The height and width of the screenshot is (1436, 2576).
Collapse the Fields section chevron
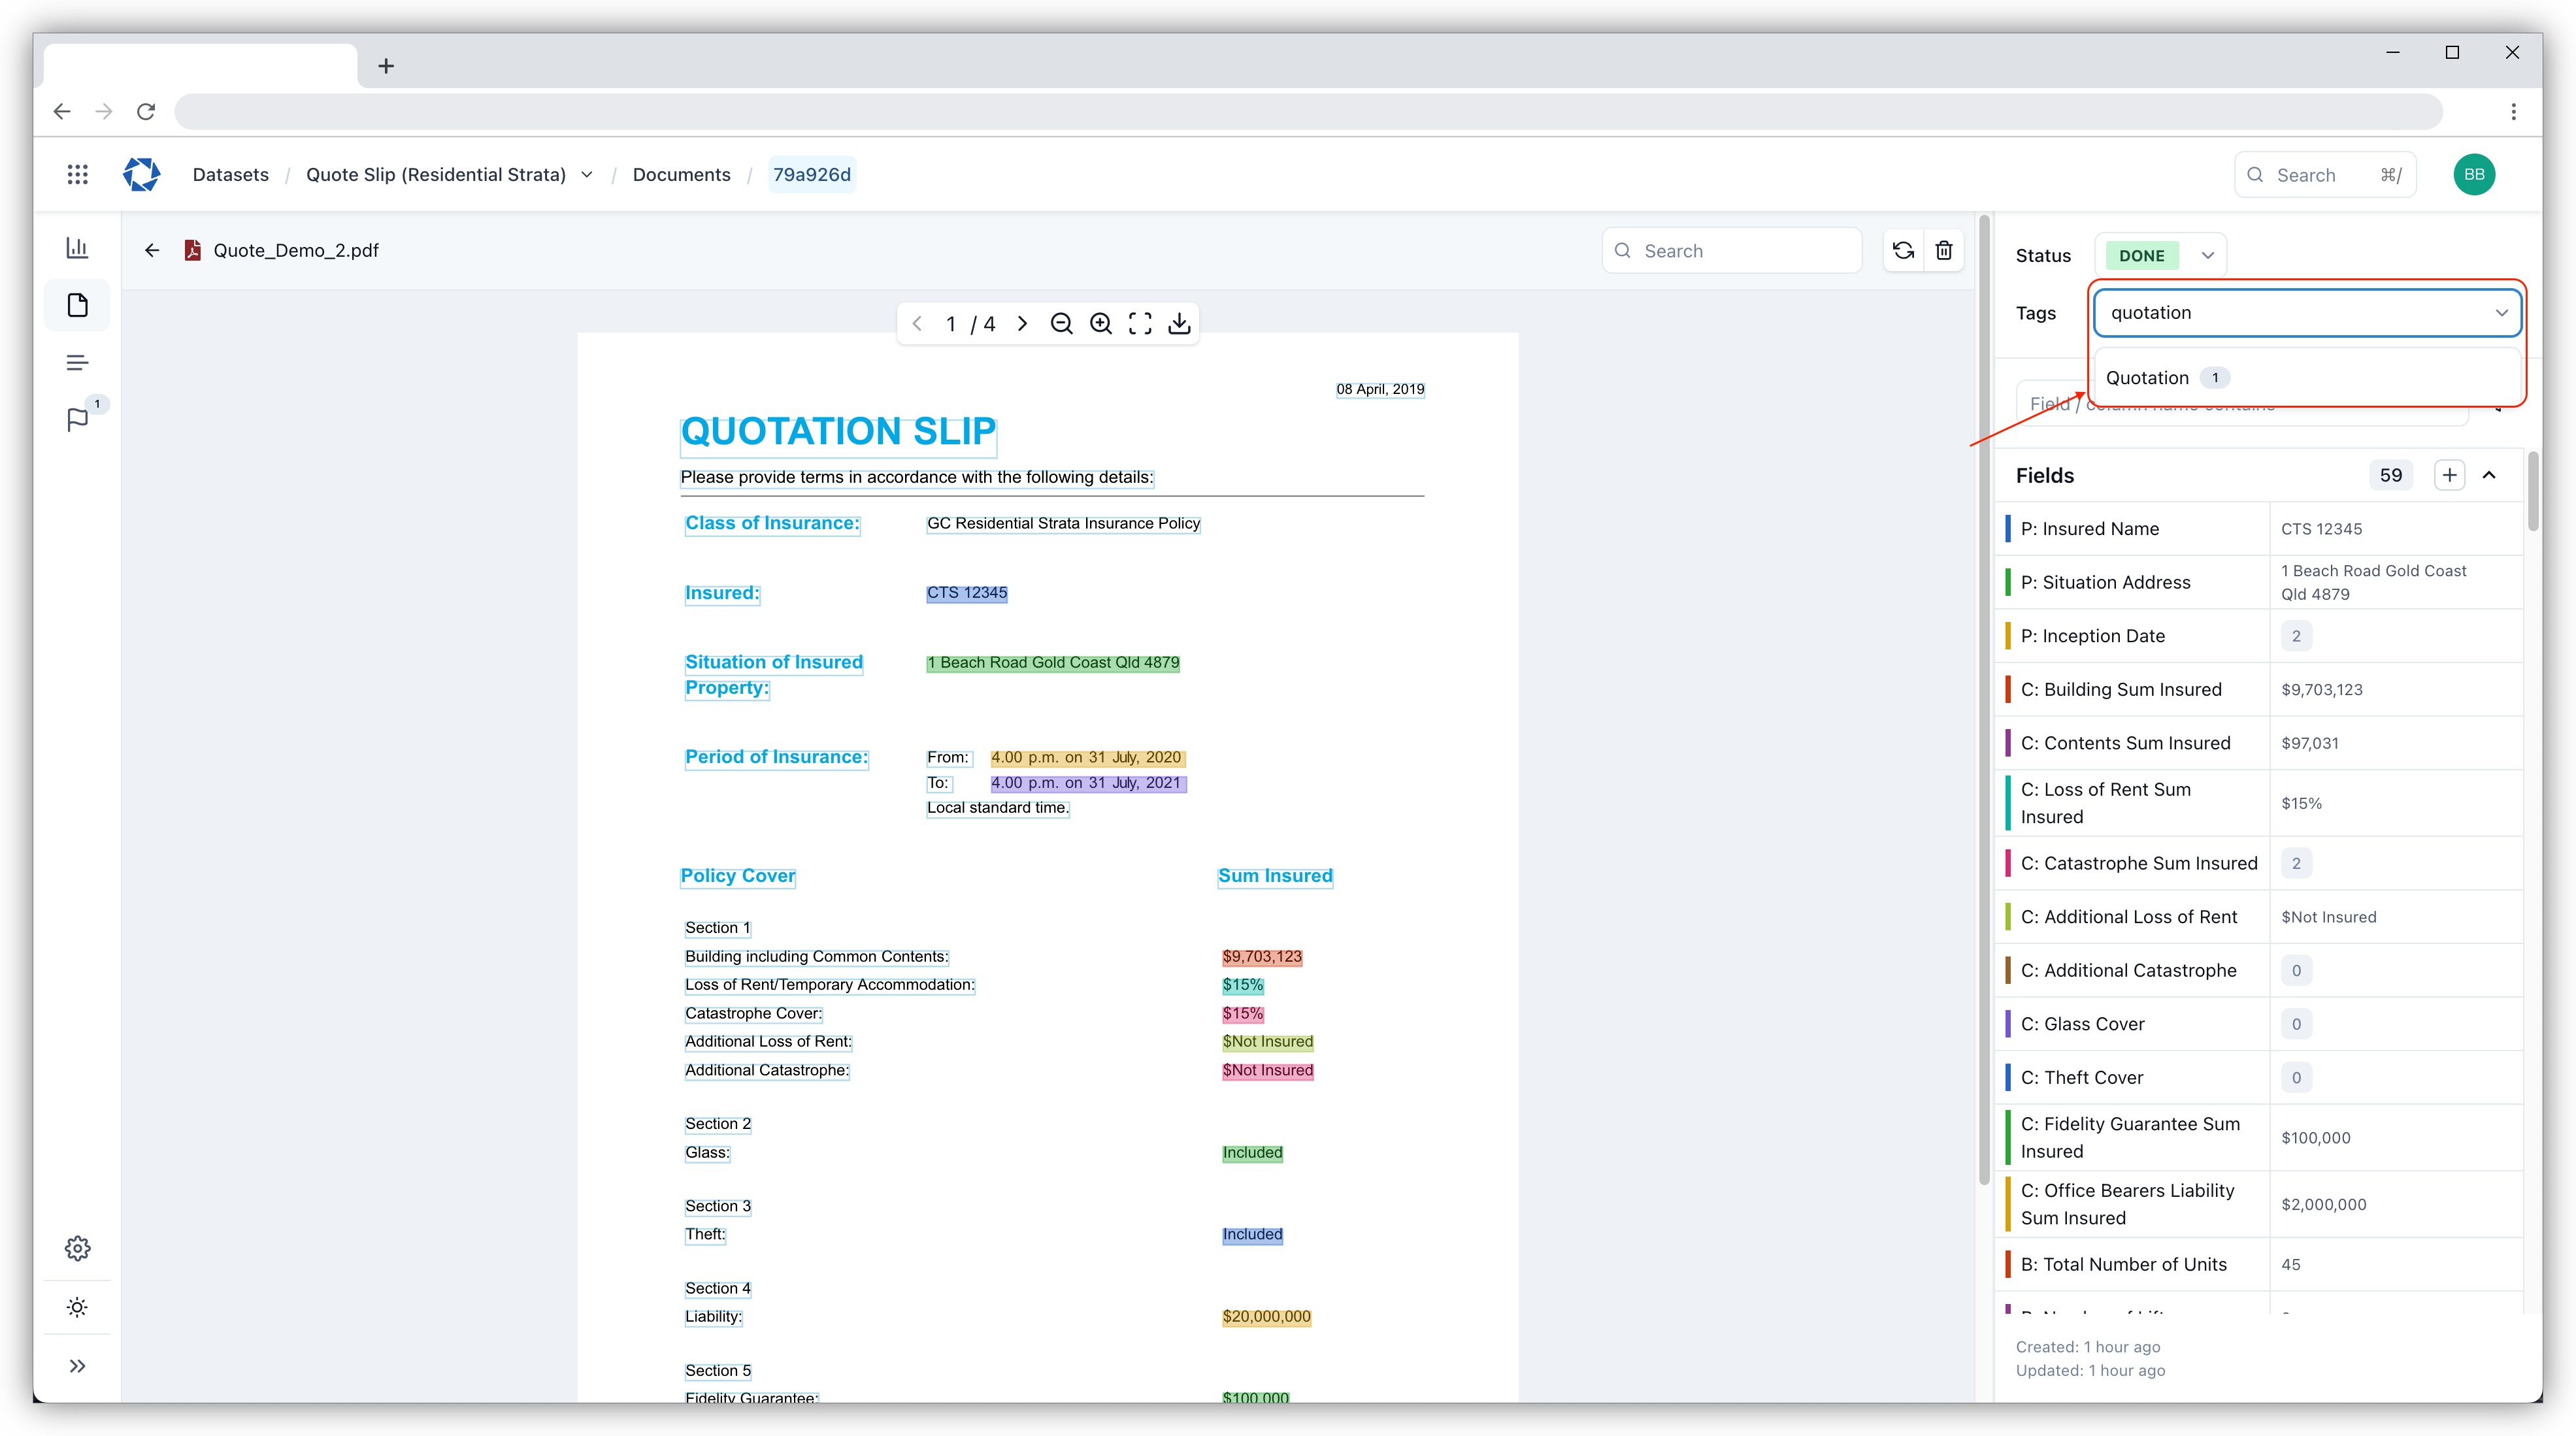coord(2489,475)
